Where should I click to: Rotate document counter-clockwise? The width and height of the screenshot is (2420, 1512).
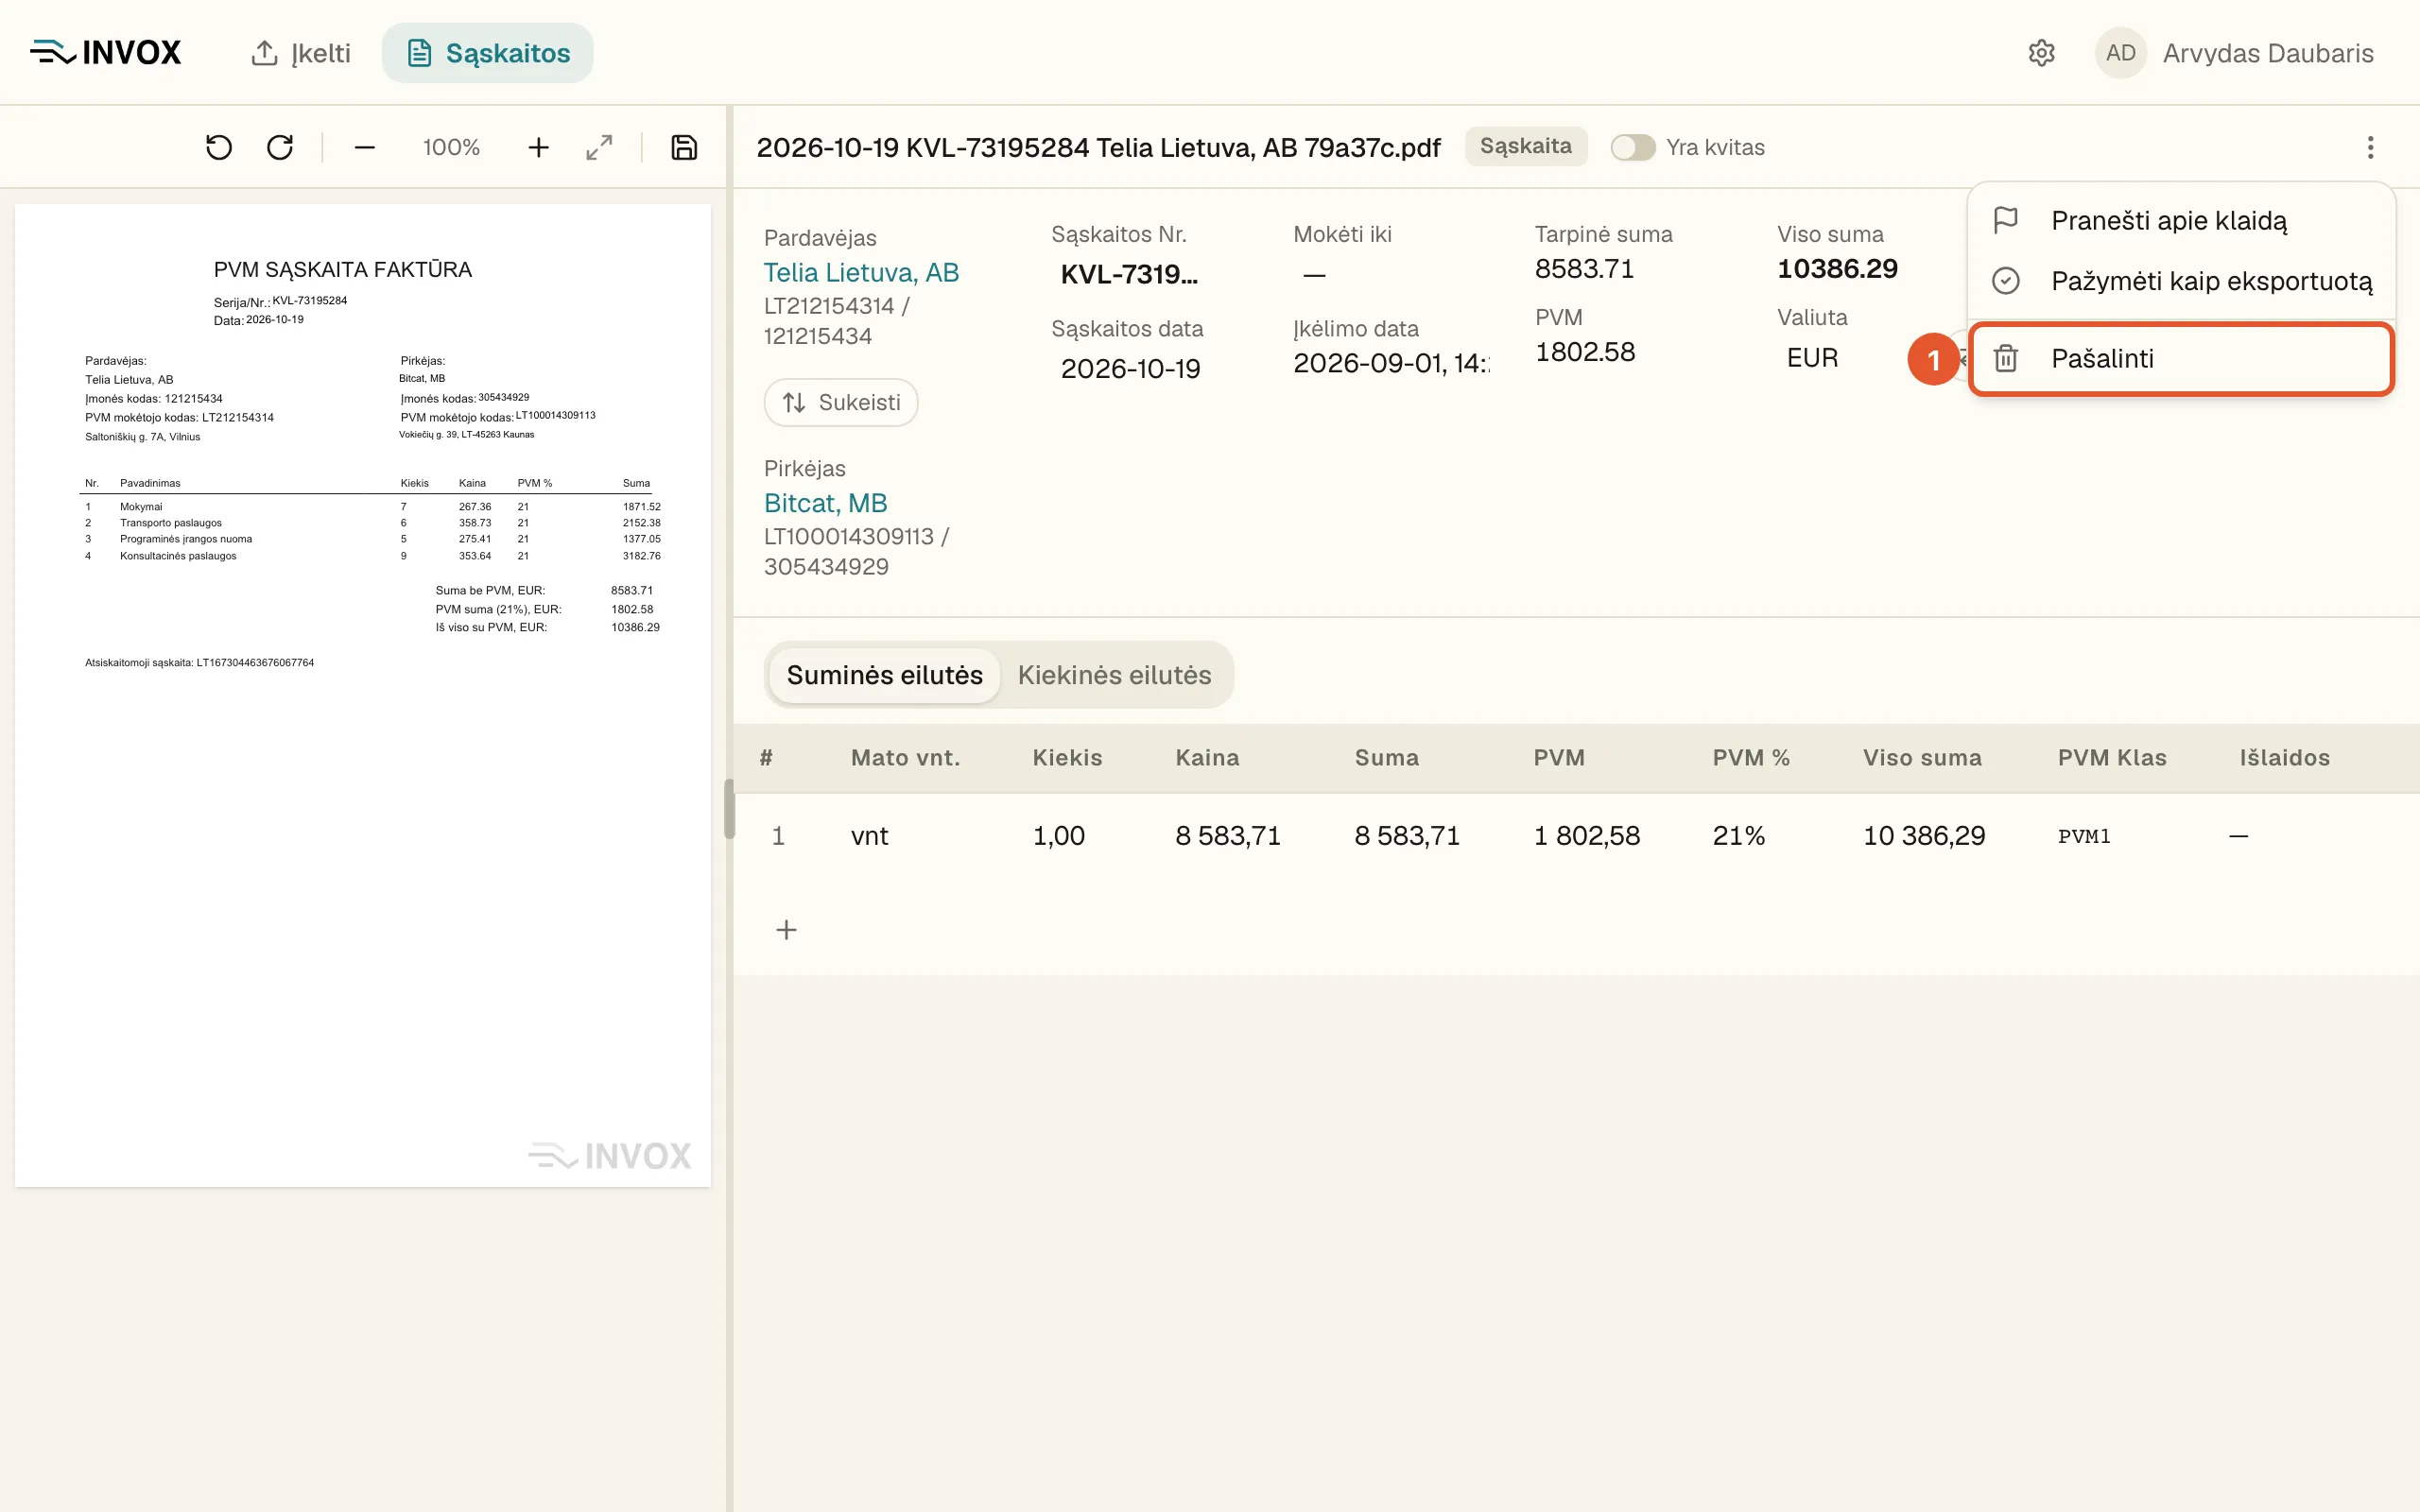[x=218, y=148]
